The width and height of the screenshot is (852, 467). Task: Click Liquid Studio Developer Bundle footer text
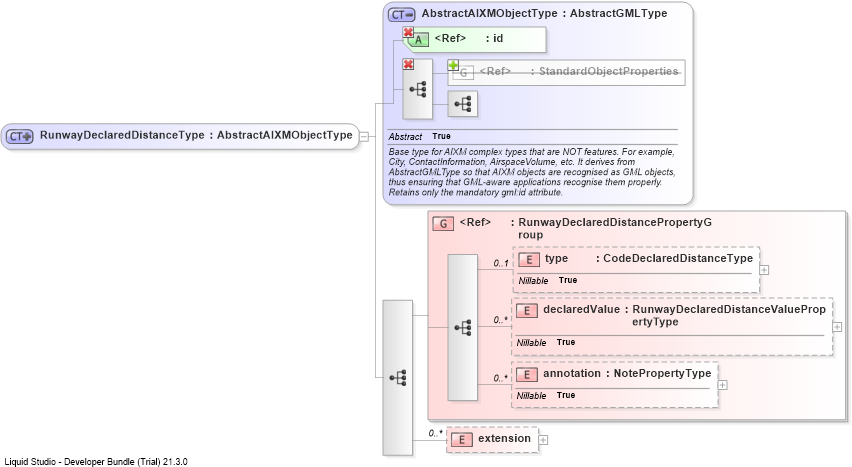[x=96, y=462]
